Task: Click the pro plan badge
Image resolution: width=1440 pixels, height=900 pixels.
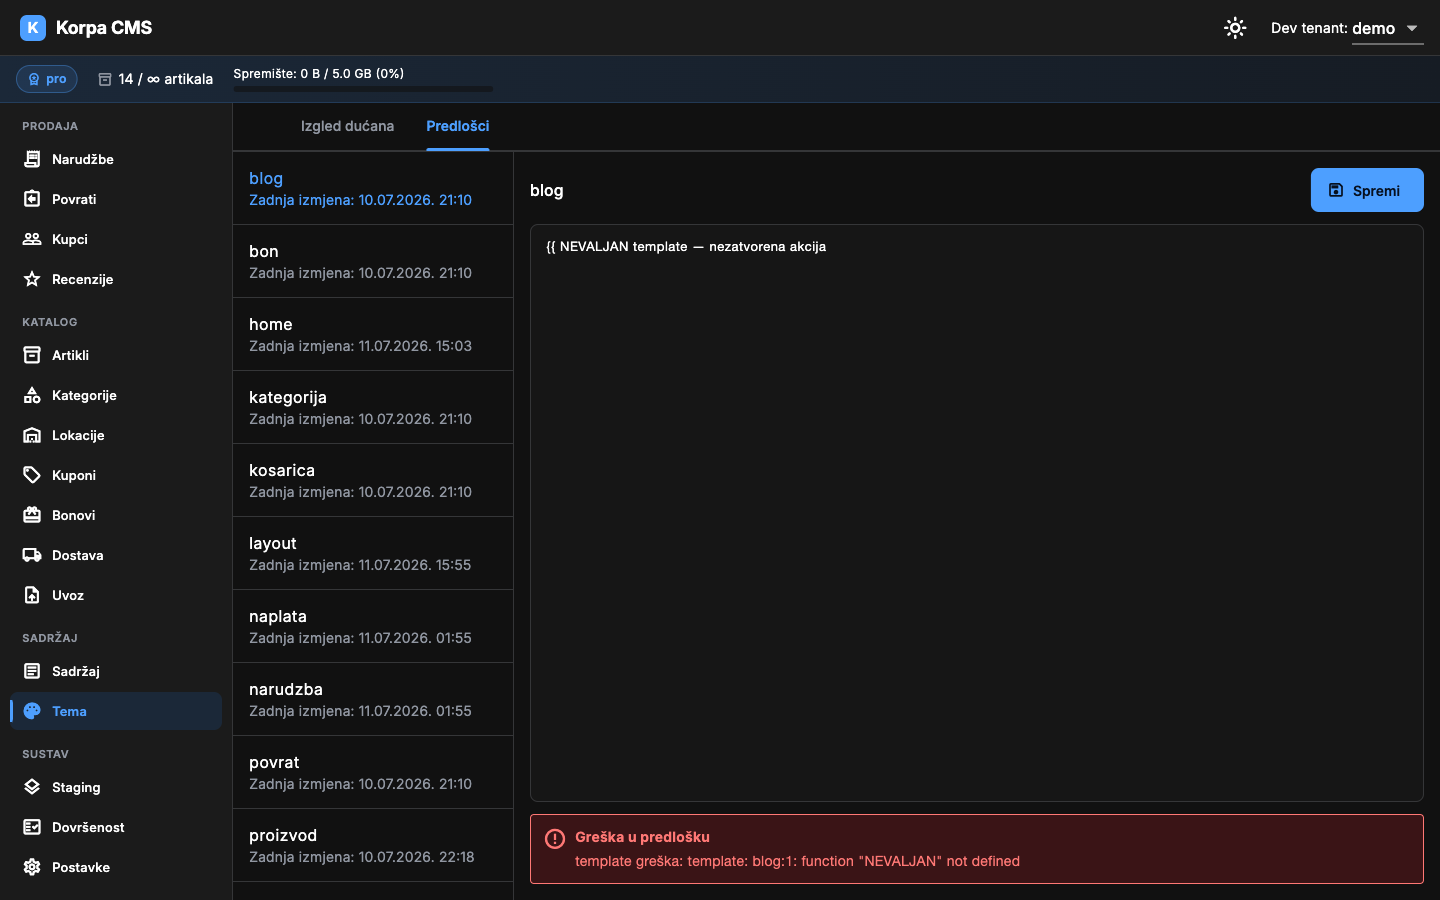Action: [47, 79]
